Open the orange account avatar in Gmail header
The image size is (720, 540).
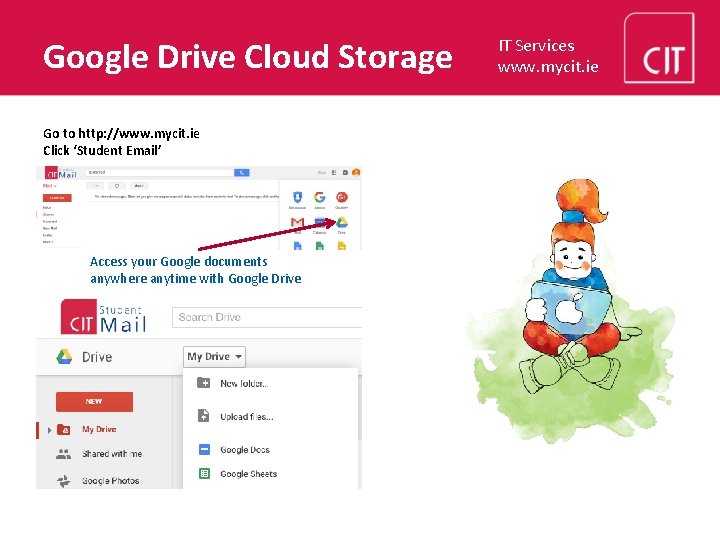pos(356,172)
